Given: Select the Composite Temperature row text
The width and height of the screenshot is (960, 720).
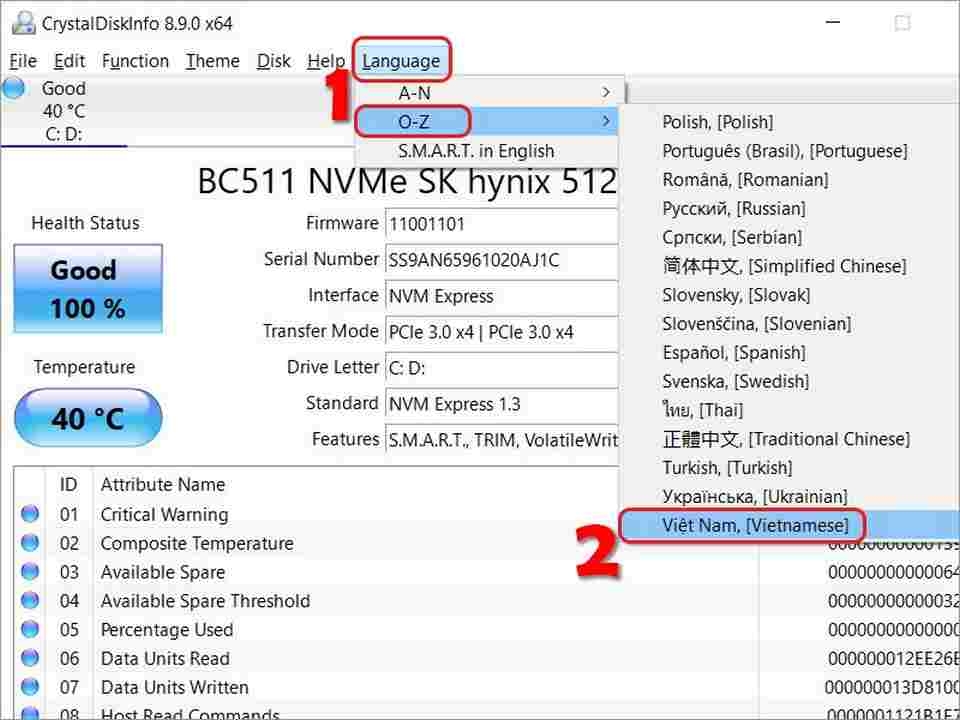Looking at the screenshot, I should point(197,543).
